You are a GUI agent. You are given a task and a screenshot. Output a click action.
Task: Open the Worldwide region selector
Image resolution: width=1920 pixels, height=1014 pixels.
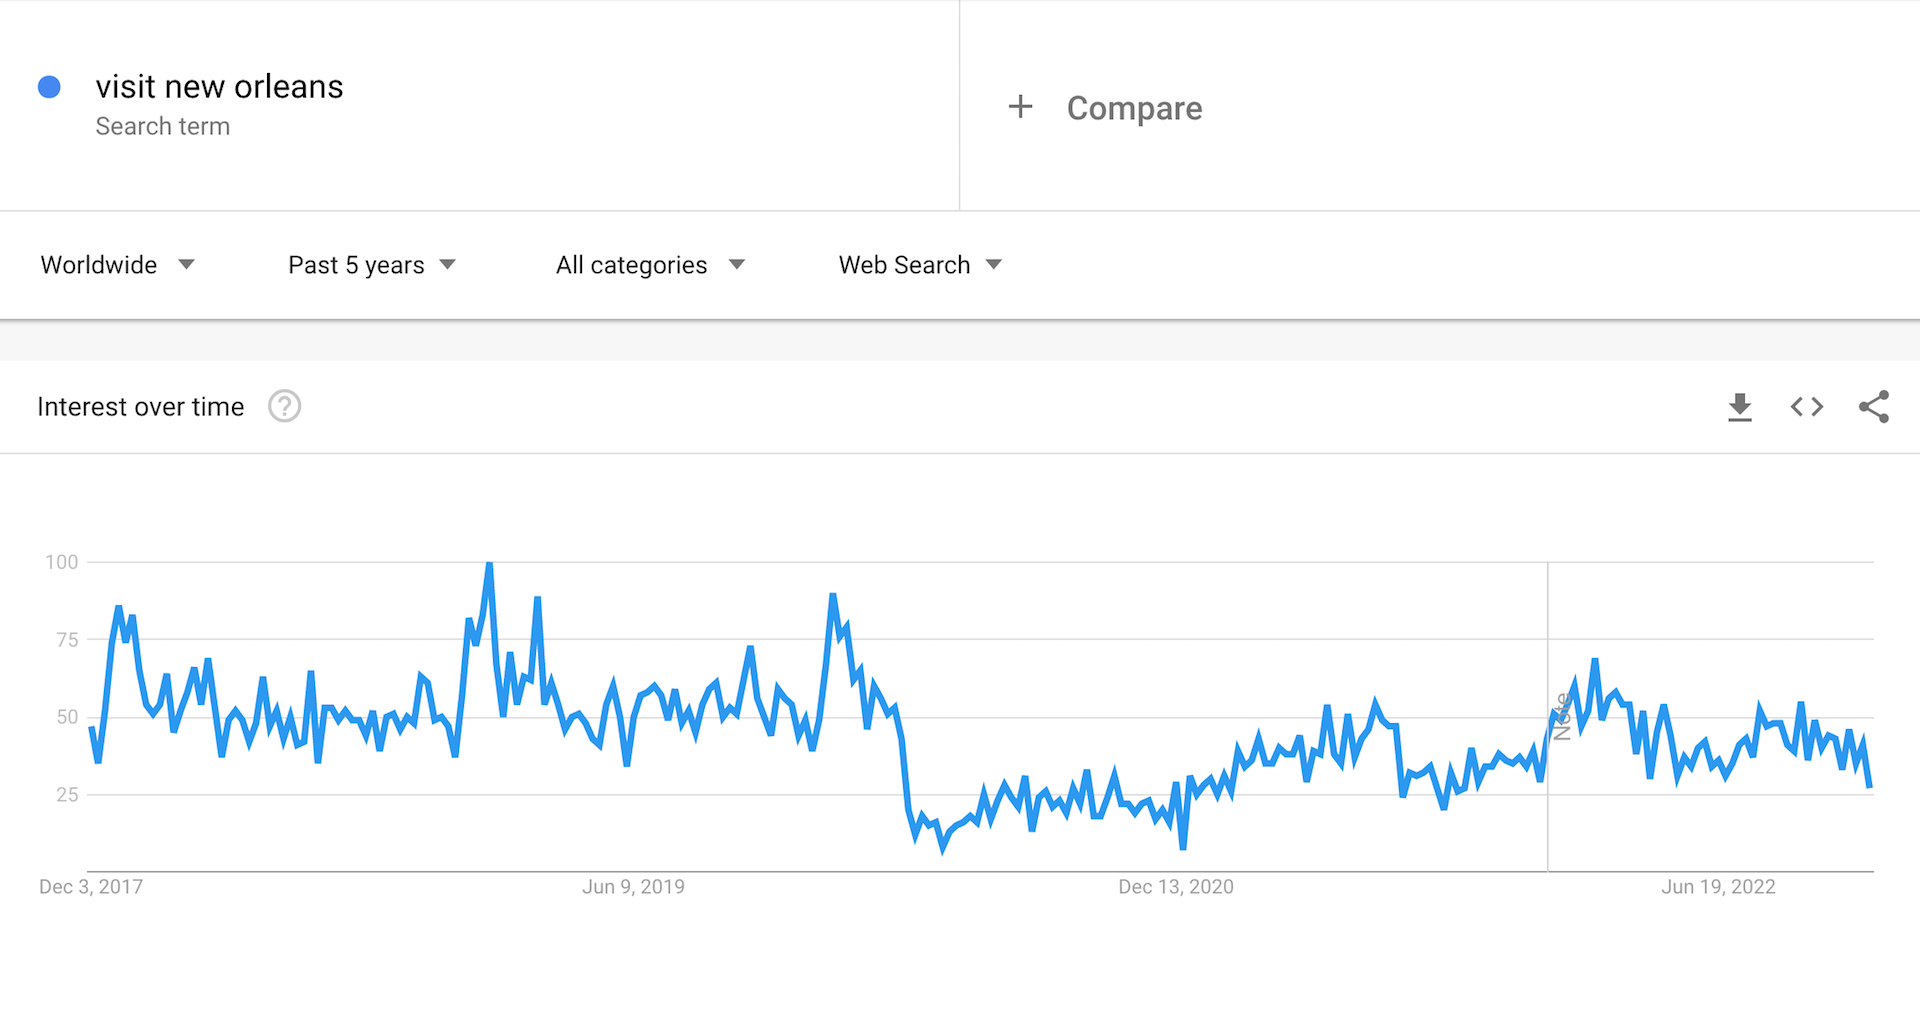(99, 265)
